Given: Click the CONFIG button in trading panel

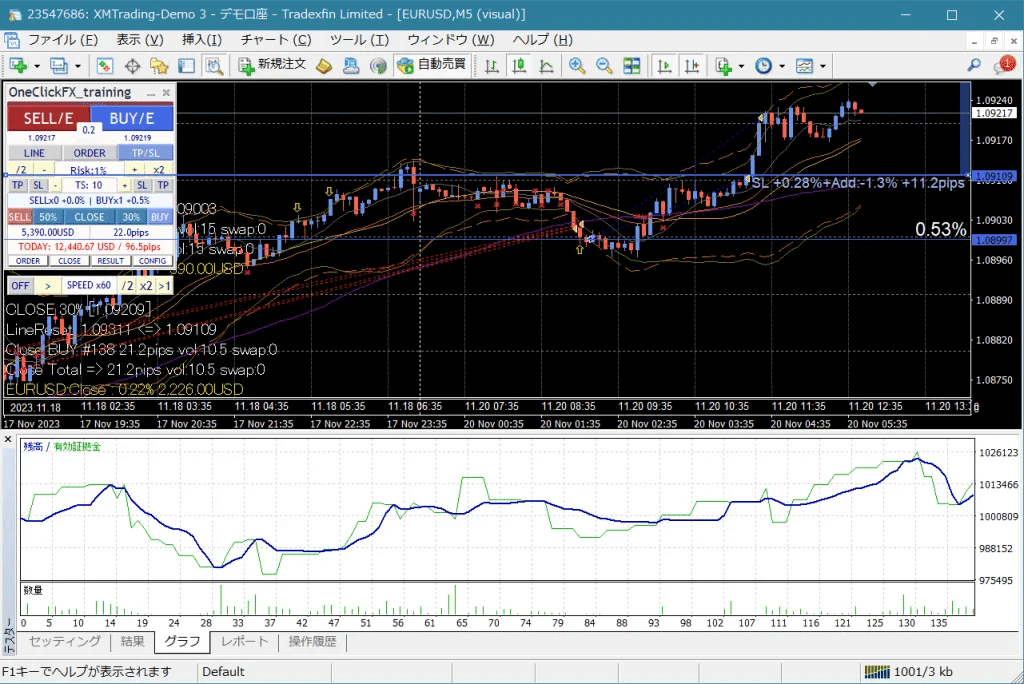Looking at the screenshot, I should (153, 261).
